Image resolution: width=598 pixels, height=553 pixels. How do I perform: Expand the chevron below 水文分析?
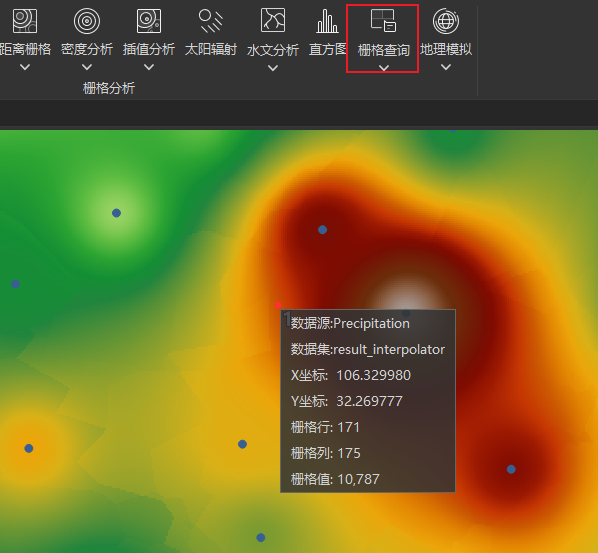(273, 68)
